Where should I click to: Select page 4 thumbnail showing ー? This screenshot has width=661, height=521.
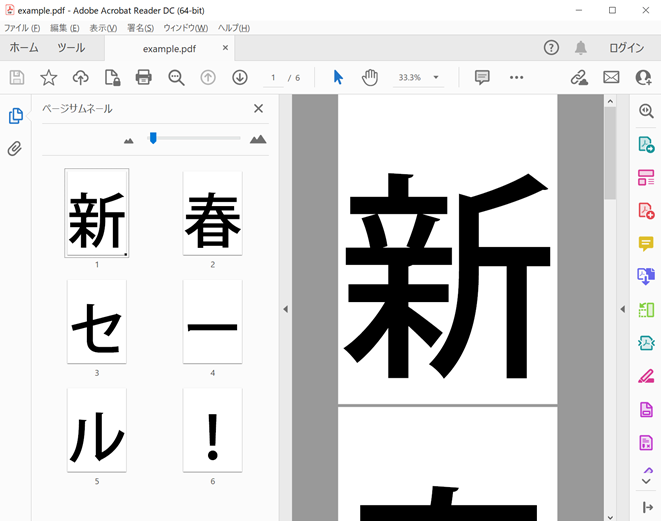pos(212,321)
